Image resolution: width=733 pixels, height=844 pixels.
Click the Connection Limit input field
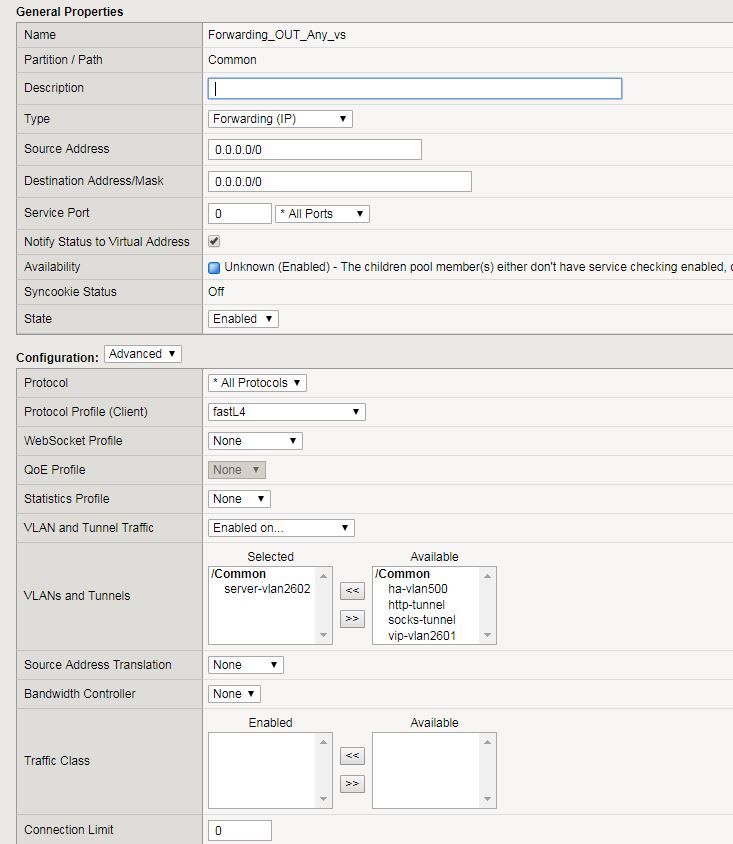click(239, 830)
